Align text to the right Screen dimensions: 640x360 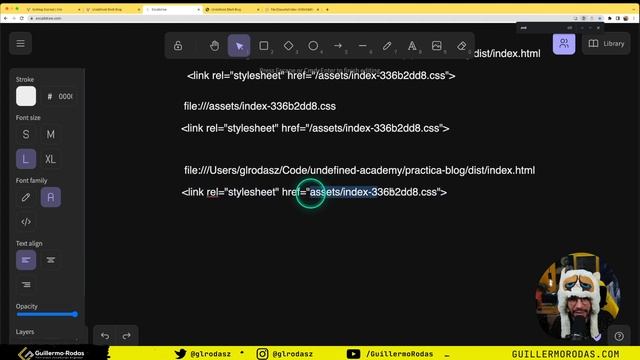tap(26, 284)
